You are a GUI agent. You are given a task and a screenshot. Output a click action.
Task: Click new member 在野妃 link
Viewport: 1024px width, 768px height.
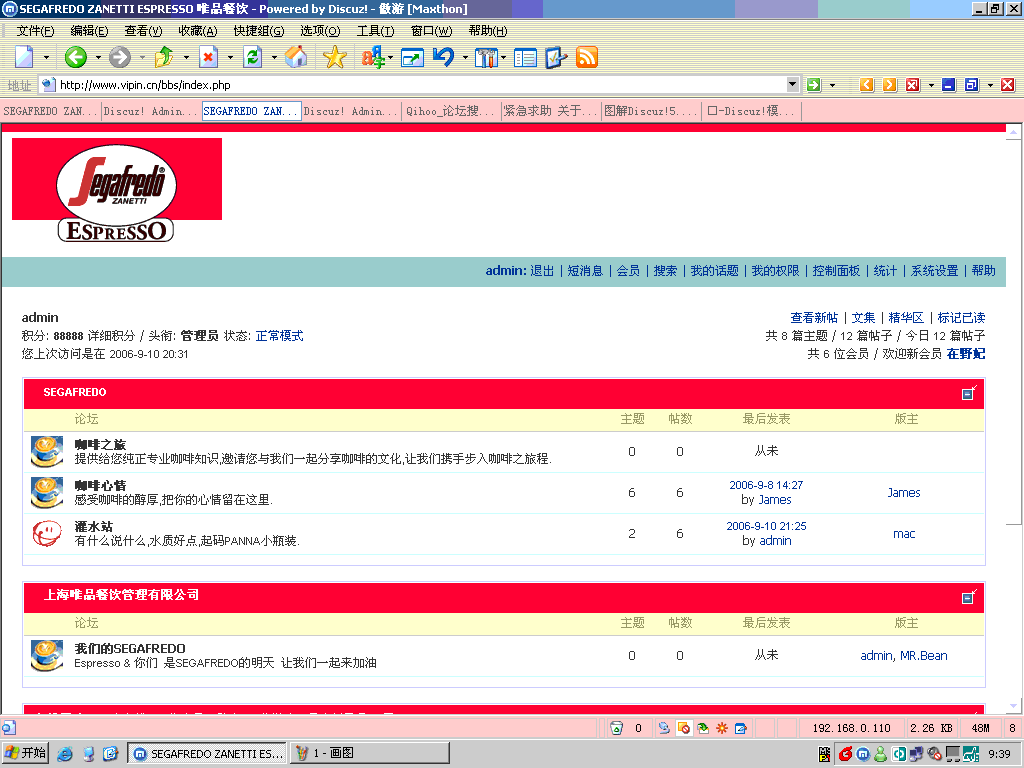click(966, 354)
